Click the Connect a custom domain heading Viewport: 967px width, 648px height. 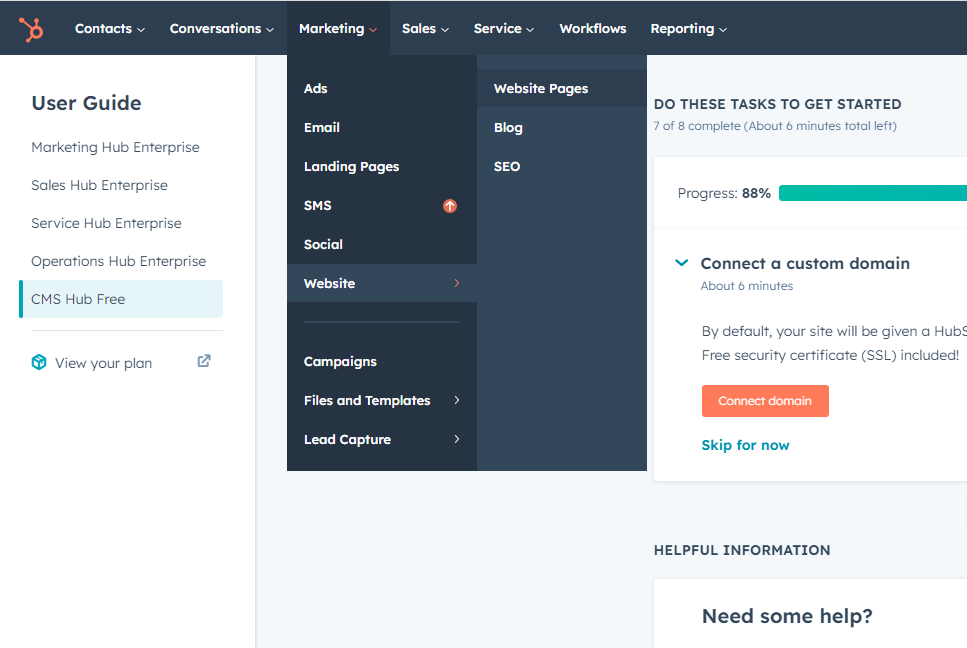tap(805, 263)
